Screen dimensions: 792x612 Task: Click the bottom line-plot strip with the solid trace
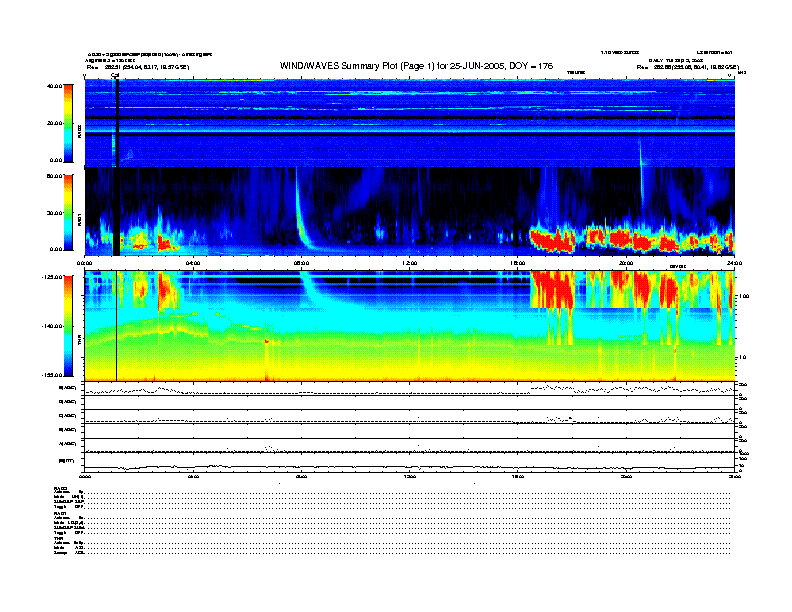point(409,462)
